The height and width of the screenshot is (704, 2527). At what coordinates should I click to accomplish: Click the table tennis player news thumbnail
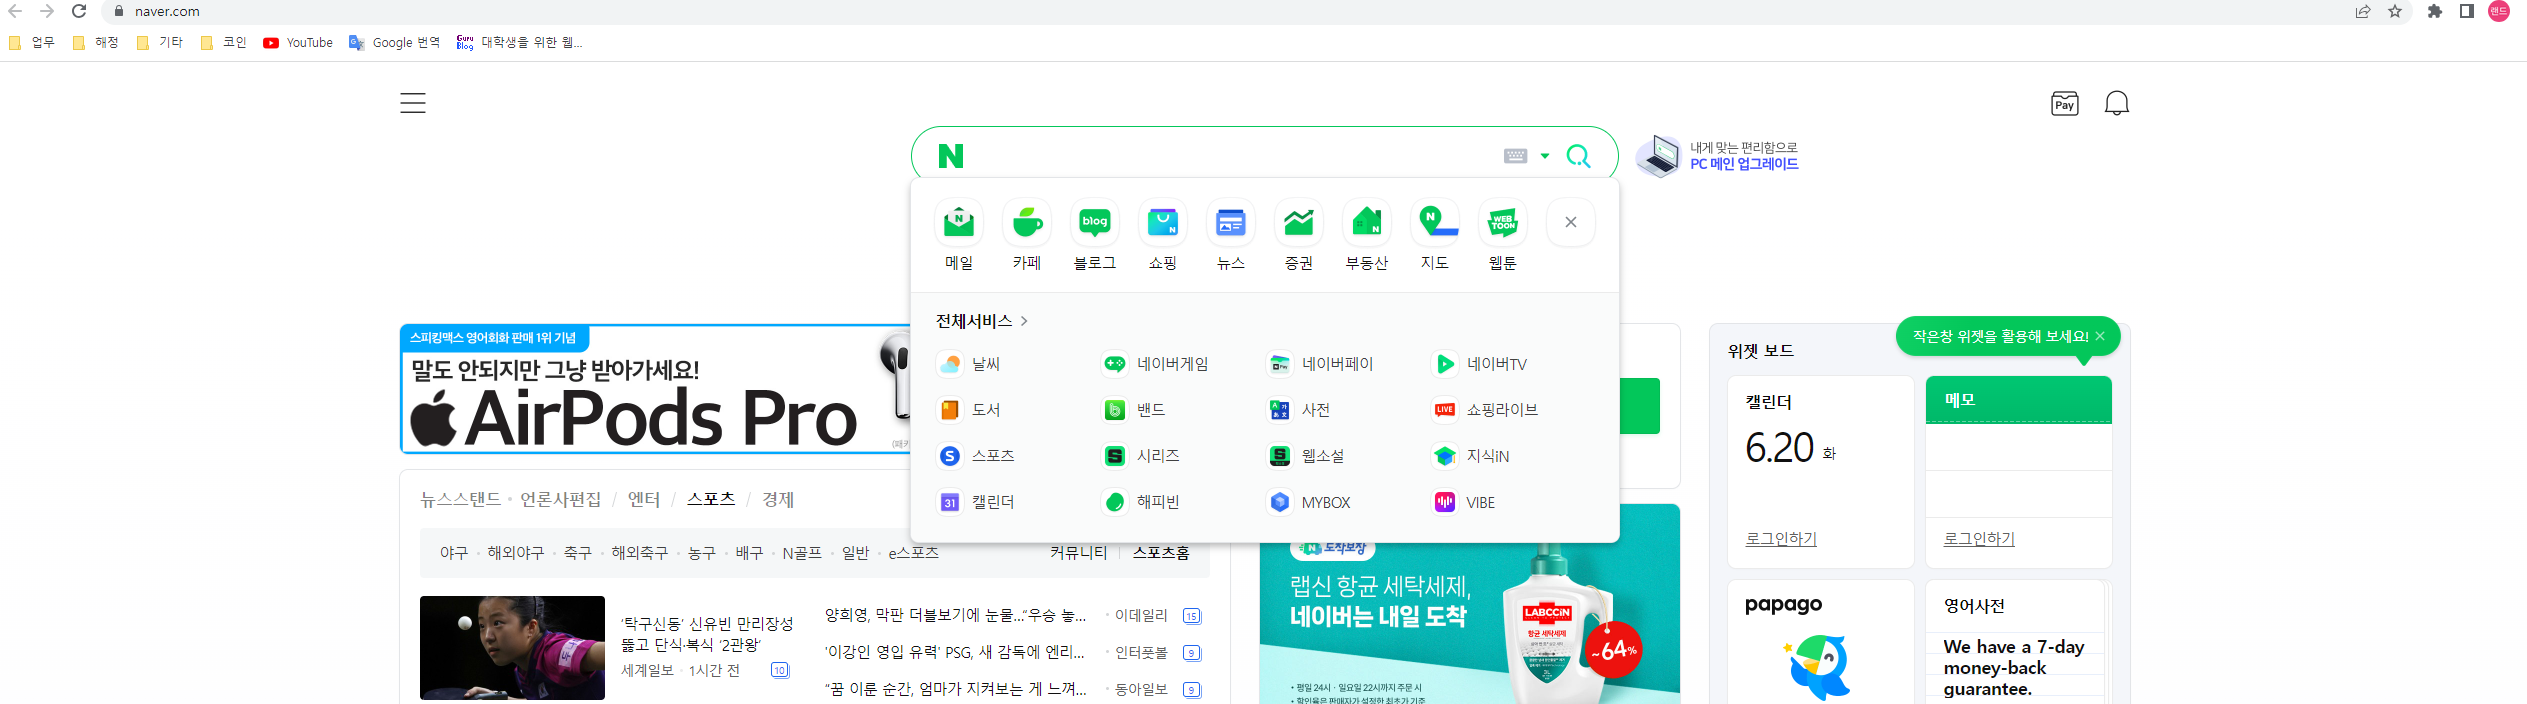click(x=512, y=647)
